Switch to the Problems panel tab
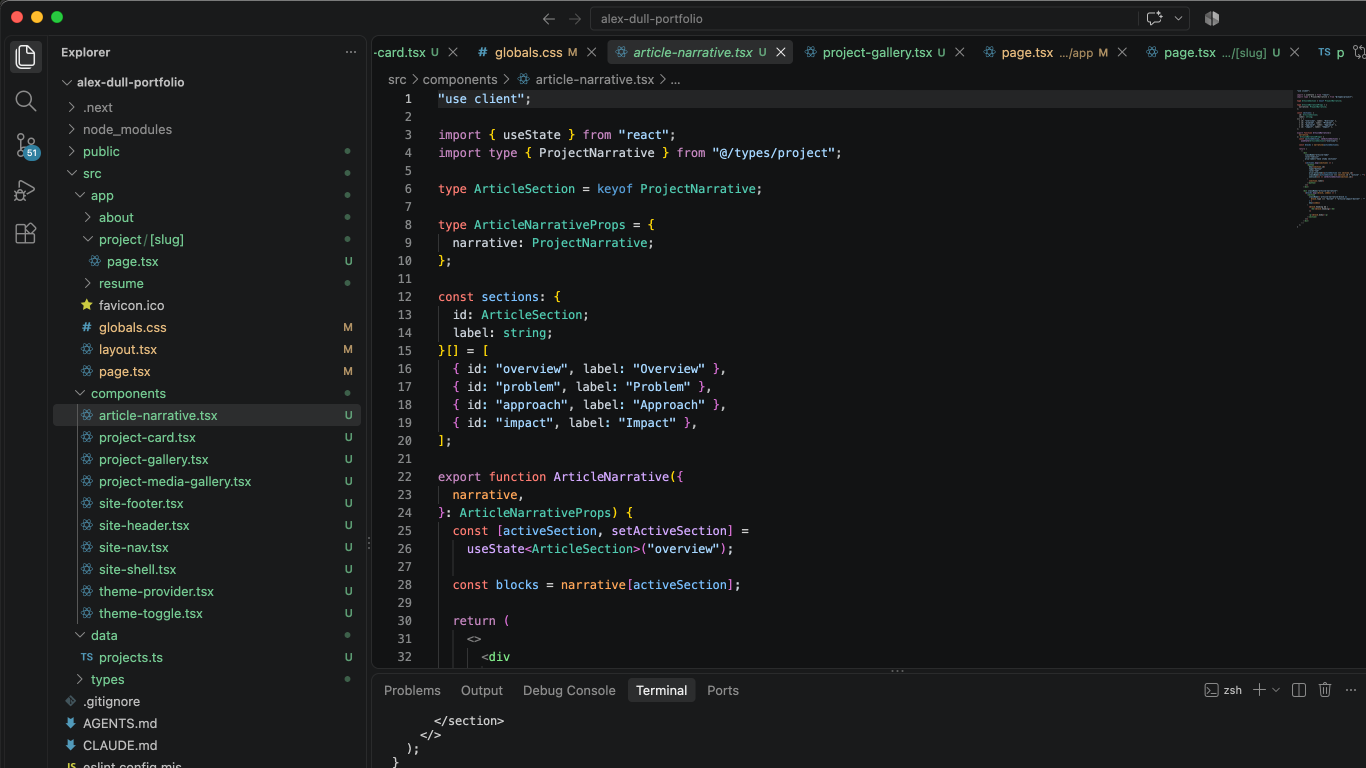The height and width of the screenshot is (768, 1366). click(x=412, y=690)
